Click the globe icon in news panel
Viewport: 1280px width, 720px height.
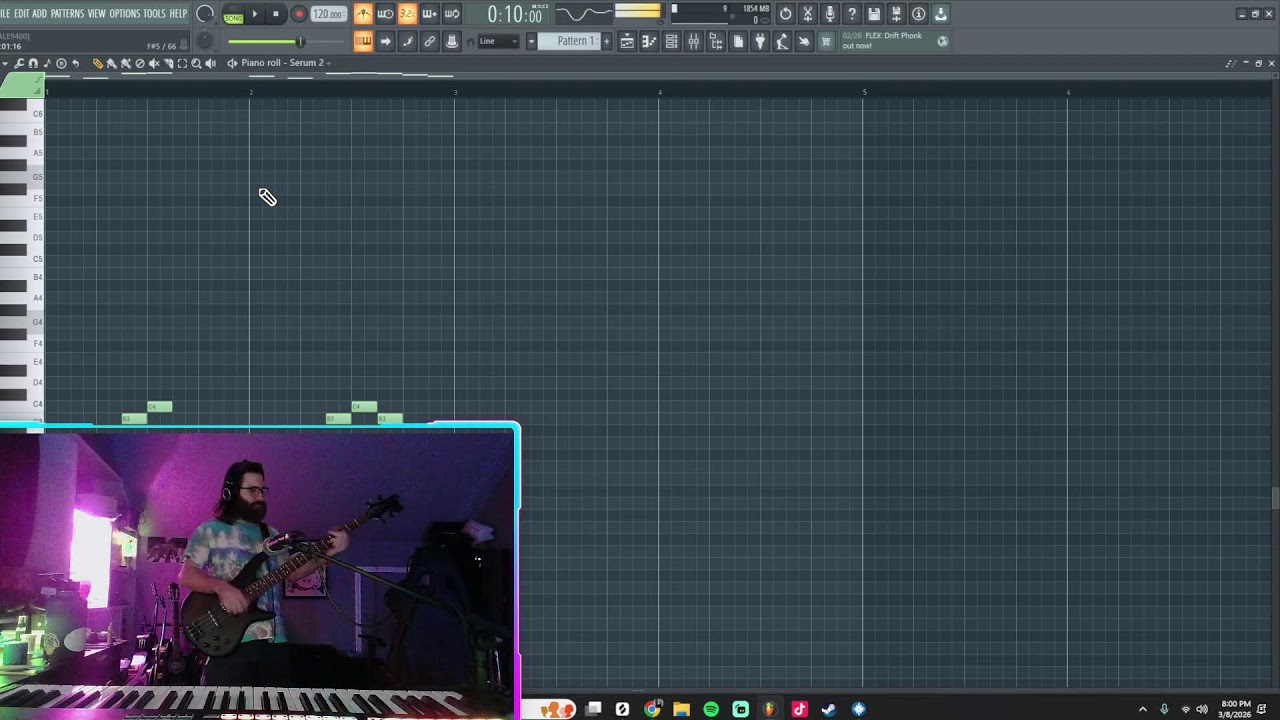943,41
